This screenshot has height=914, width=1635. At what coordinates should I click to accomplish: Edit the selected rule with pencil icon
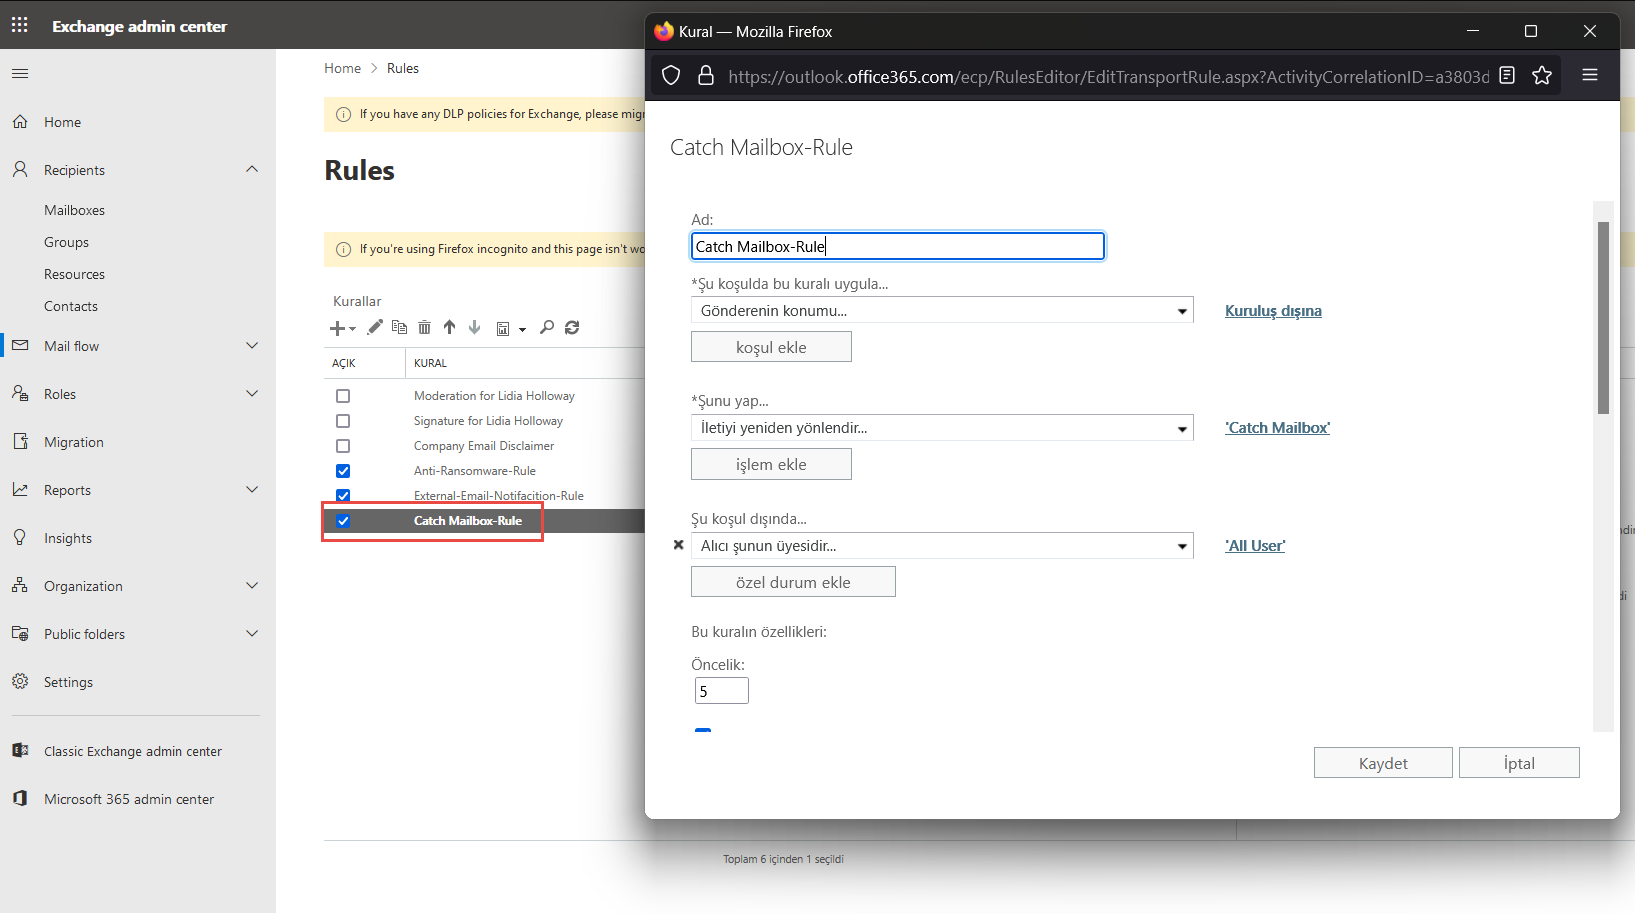point(375,327)
